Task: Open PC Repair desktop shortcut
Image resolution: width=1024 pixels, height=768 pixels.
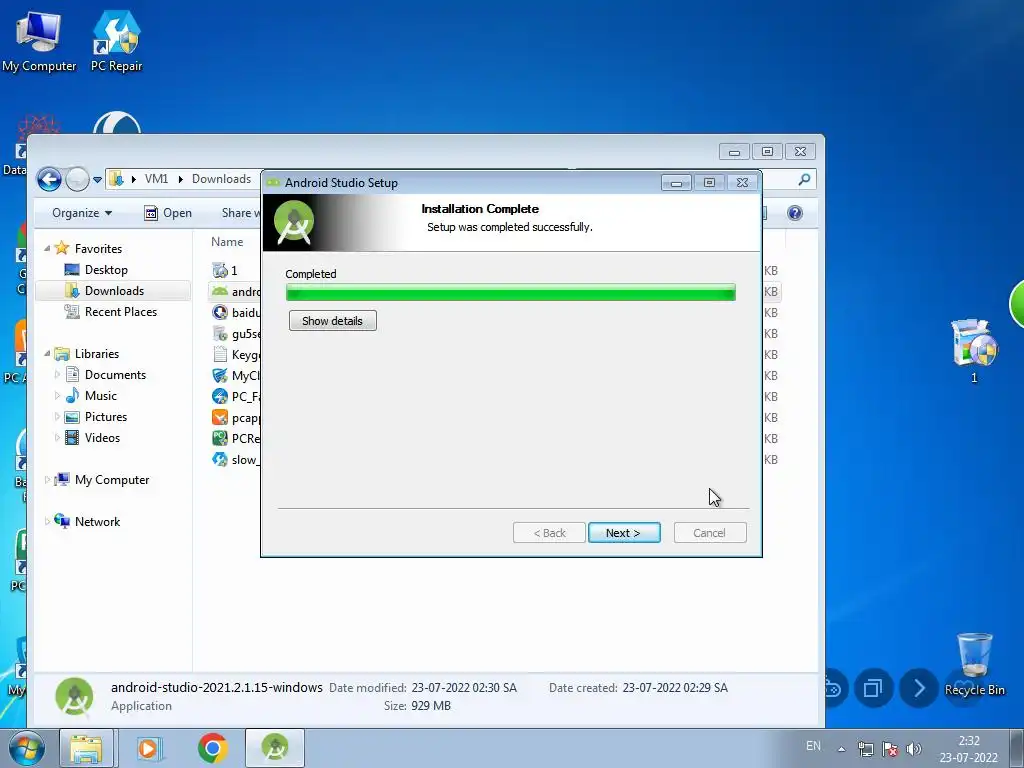Action: point(116,40)
